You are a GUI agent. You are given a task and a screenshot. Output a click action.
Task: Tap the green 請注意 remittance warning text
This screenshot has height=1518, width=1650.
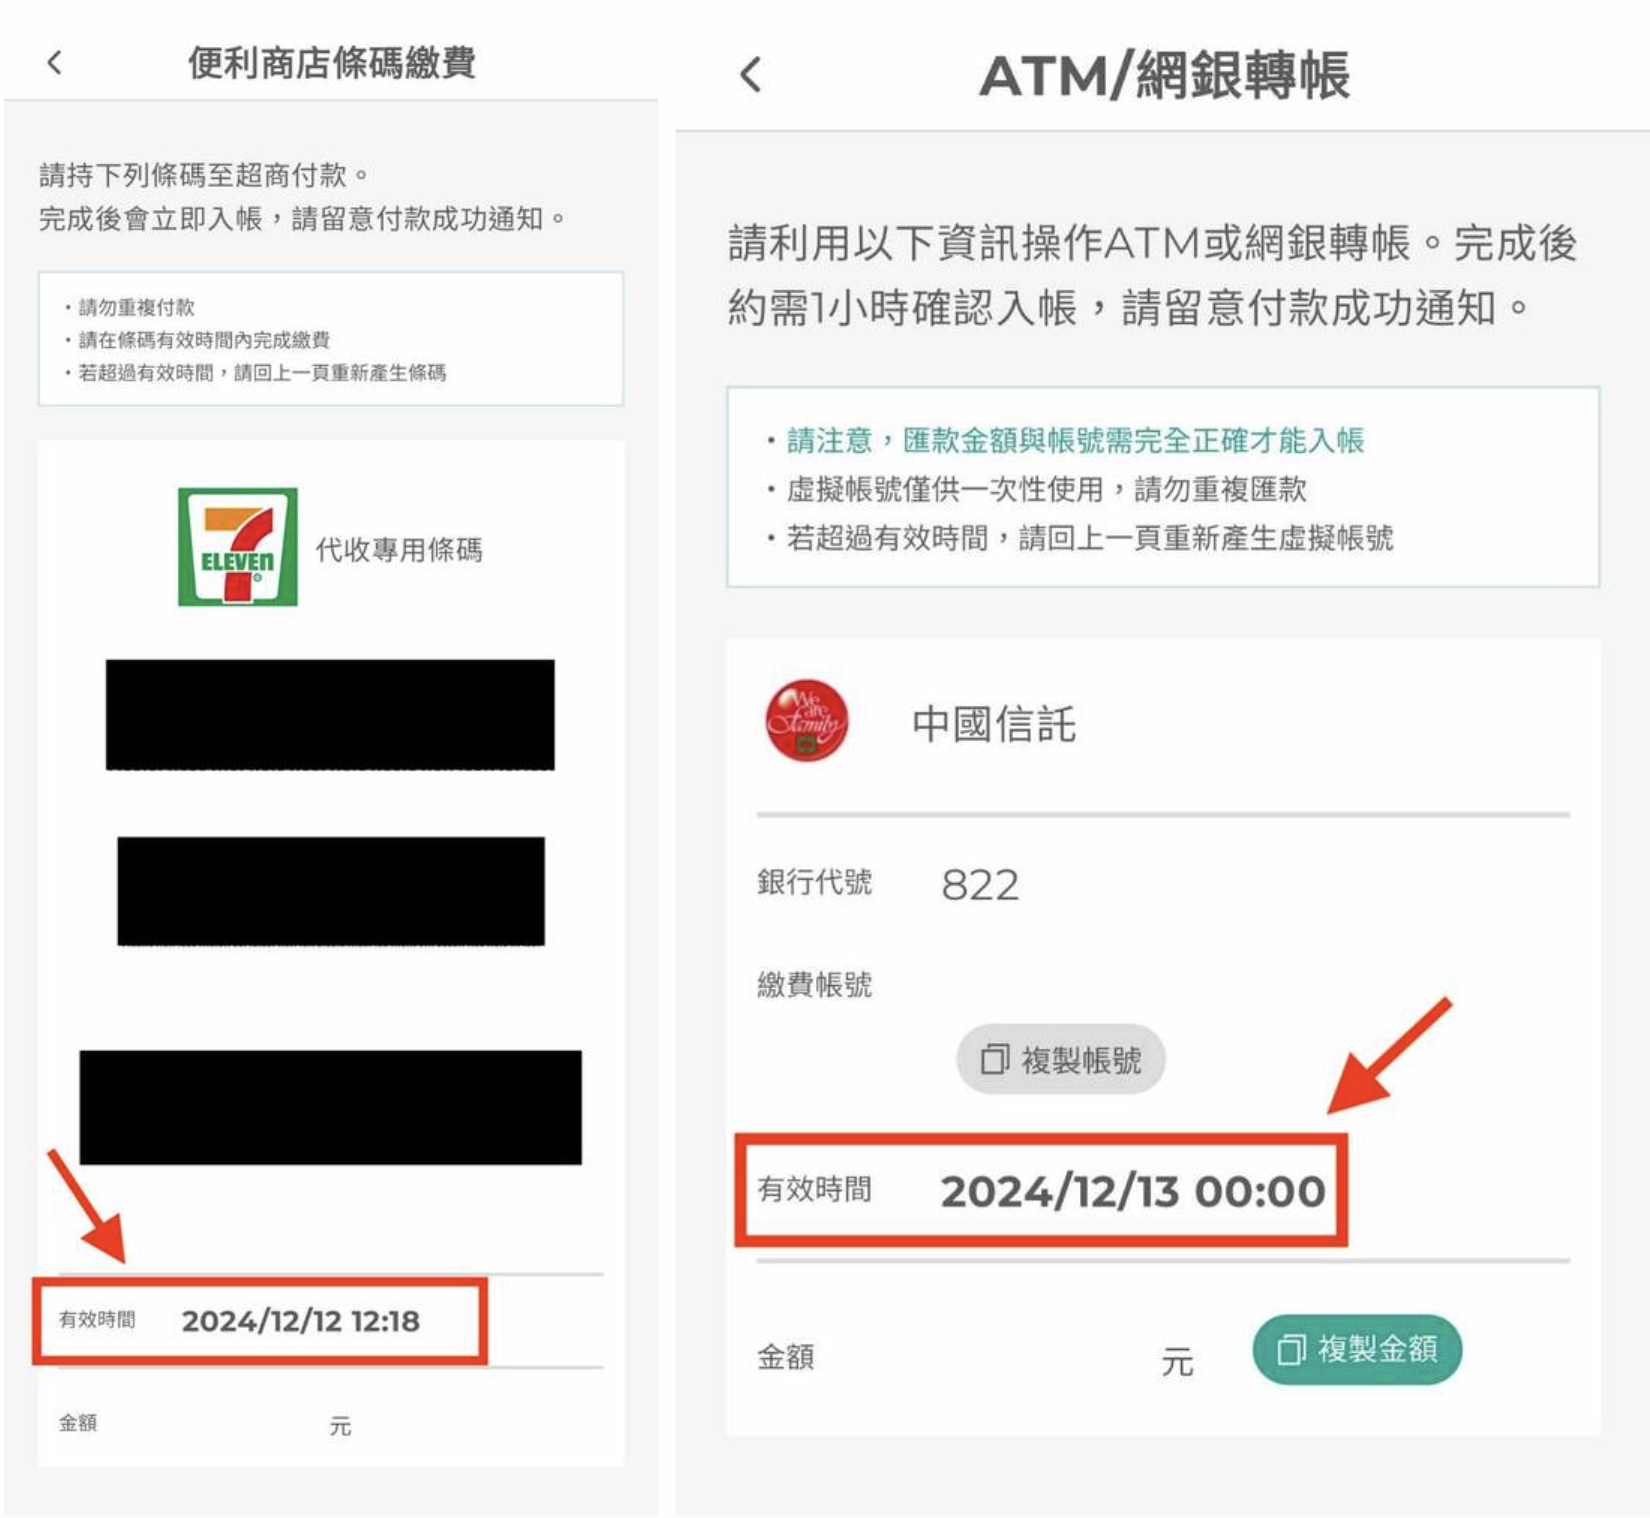(x=1075, y=440)
